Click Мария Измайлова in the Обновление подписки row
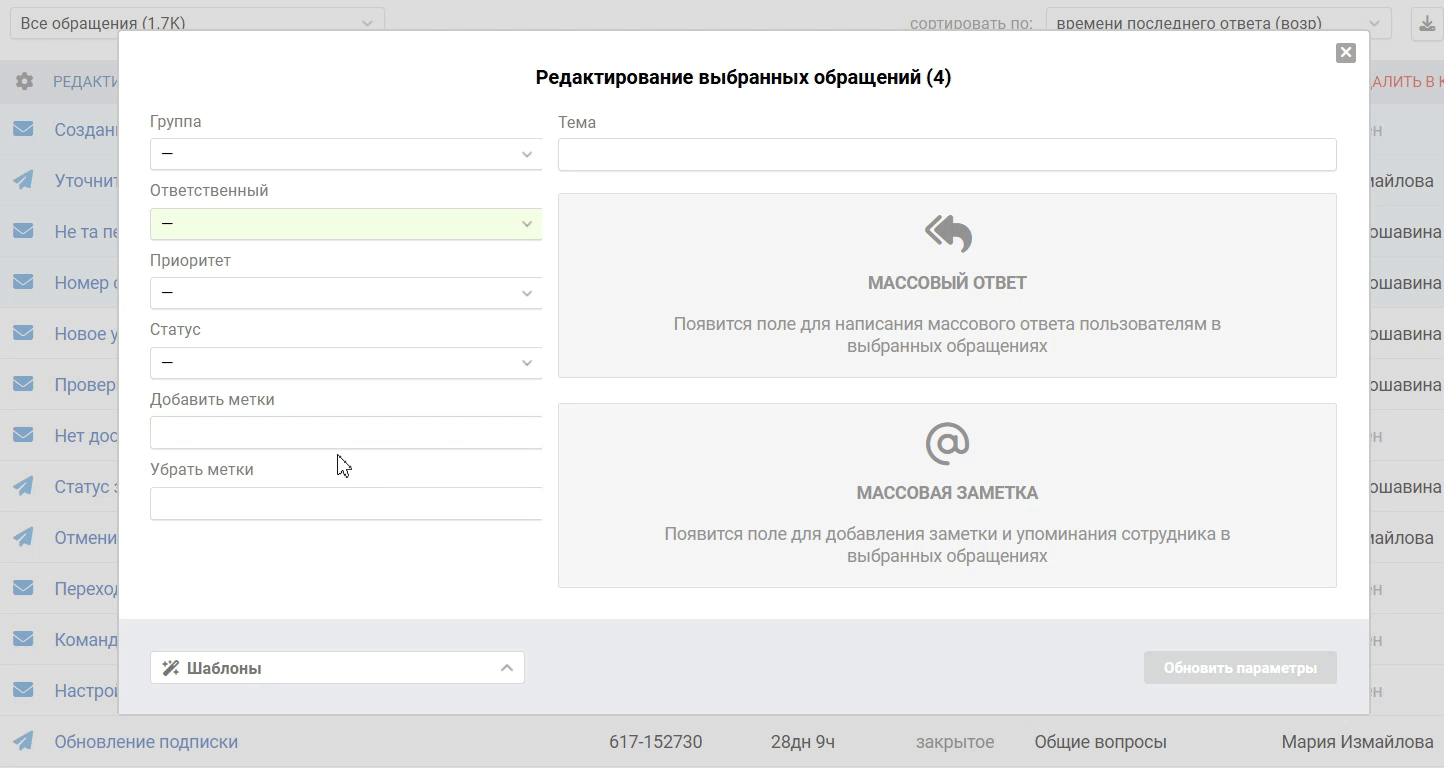Image resolution: width=1444 pixels, height=768 pixels. pyautogui.click(x=1357, y=742)
